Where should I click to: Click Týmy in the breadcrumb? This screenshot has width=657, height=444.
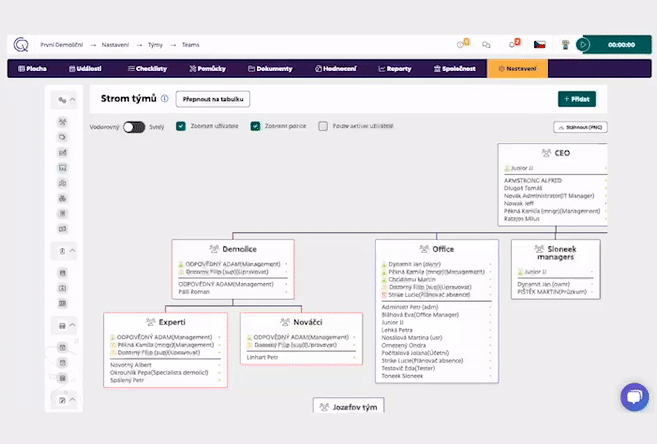pyautogui.click(x=155, y=45)
